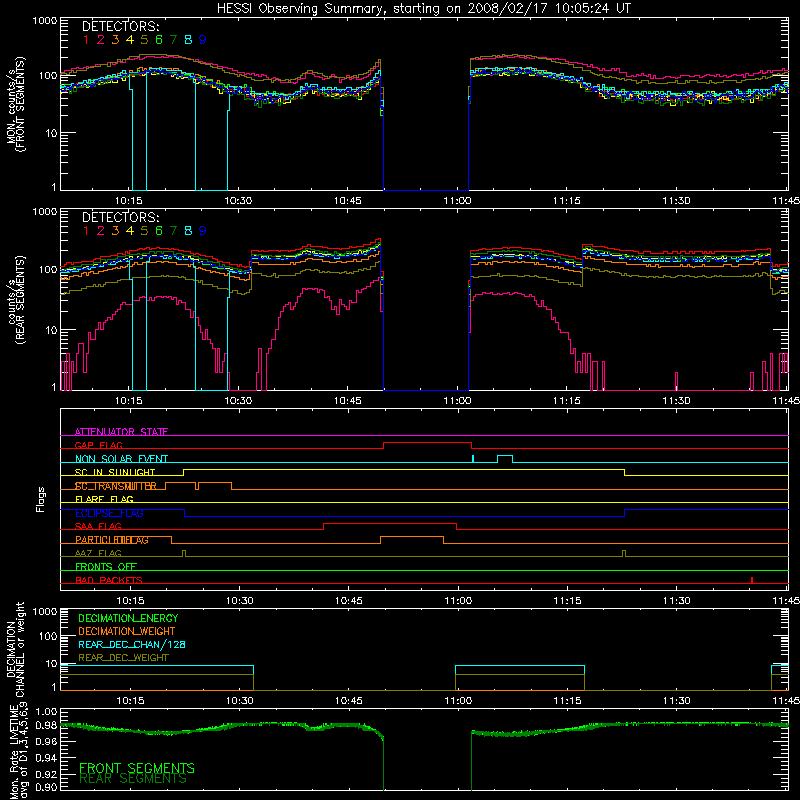The height and width of the screenshot is (800, 800).
Task: Select detector 6 in the front segments legend
Action: pos(159,40)
